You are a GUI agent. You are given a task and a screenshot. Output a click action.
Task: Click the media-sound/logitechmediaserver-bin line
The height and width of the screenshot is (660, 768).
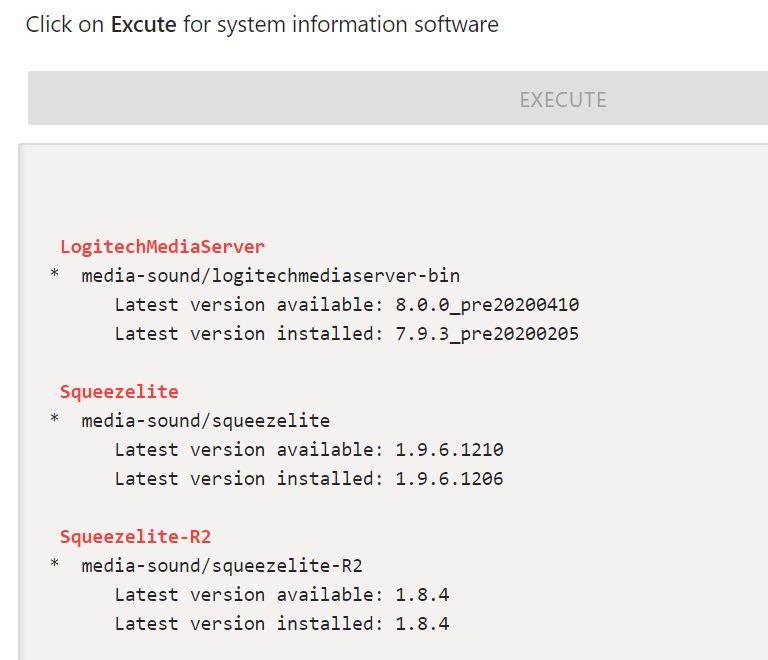[x=270, y=276]
